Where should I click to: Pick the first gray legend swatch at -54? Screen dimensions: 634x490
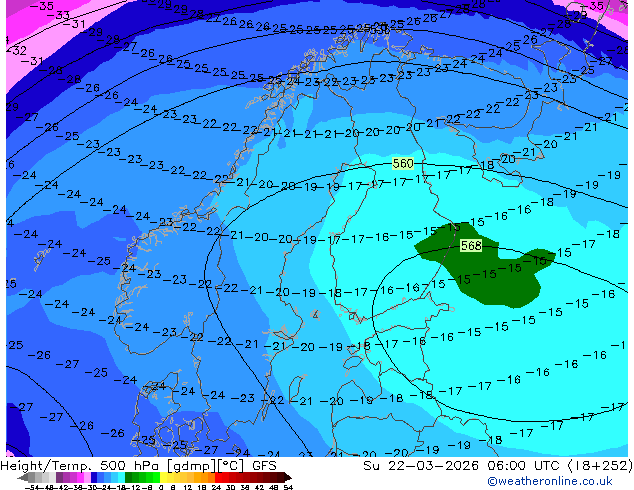tap(32, 477)
